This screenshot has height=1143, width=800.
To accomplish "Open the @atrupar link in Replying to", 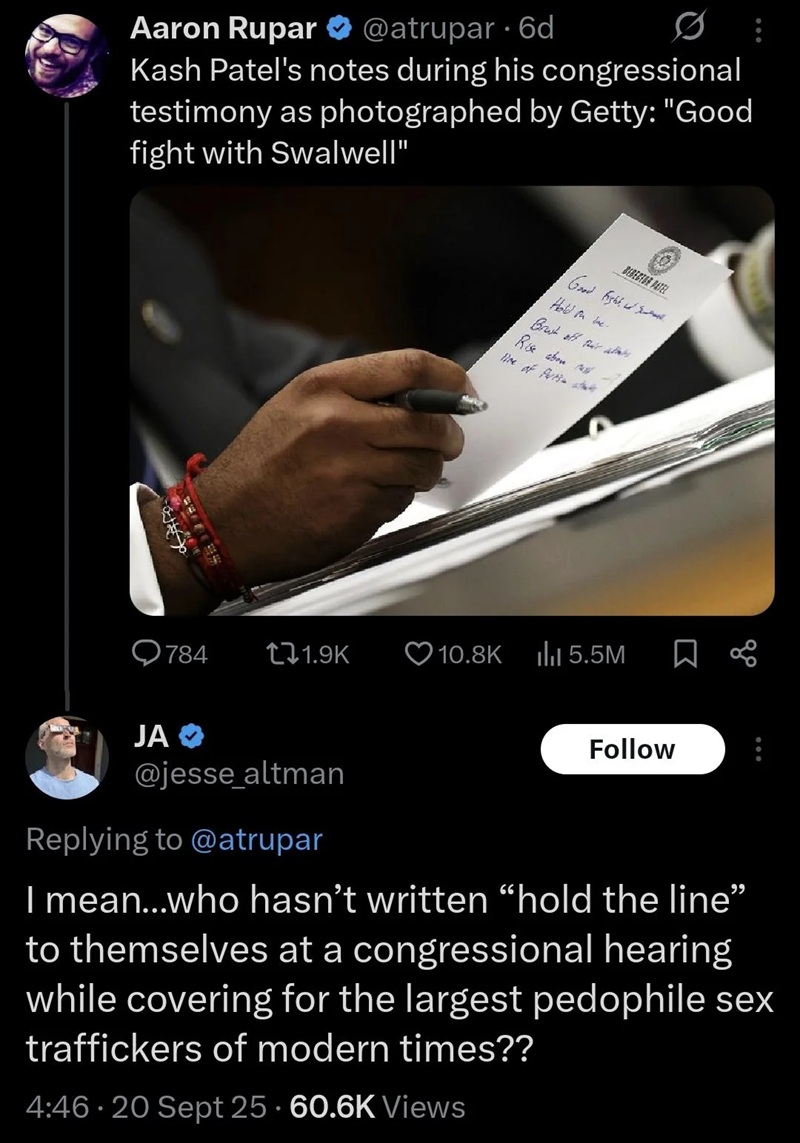I will click(x=256, y=839).
